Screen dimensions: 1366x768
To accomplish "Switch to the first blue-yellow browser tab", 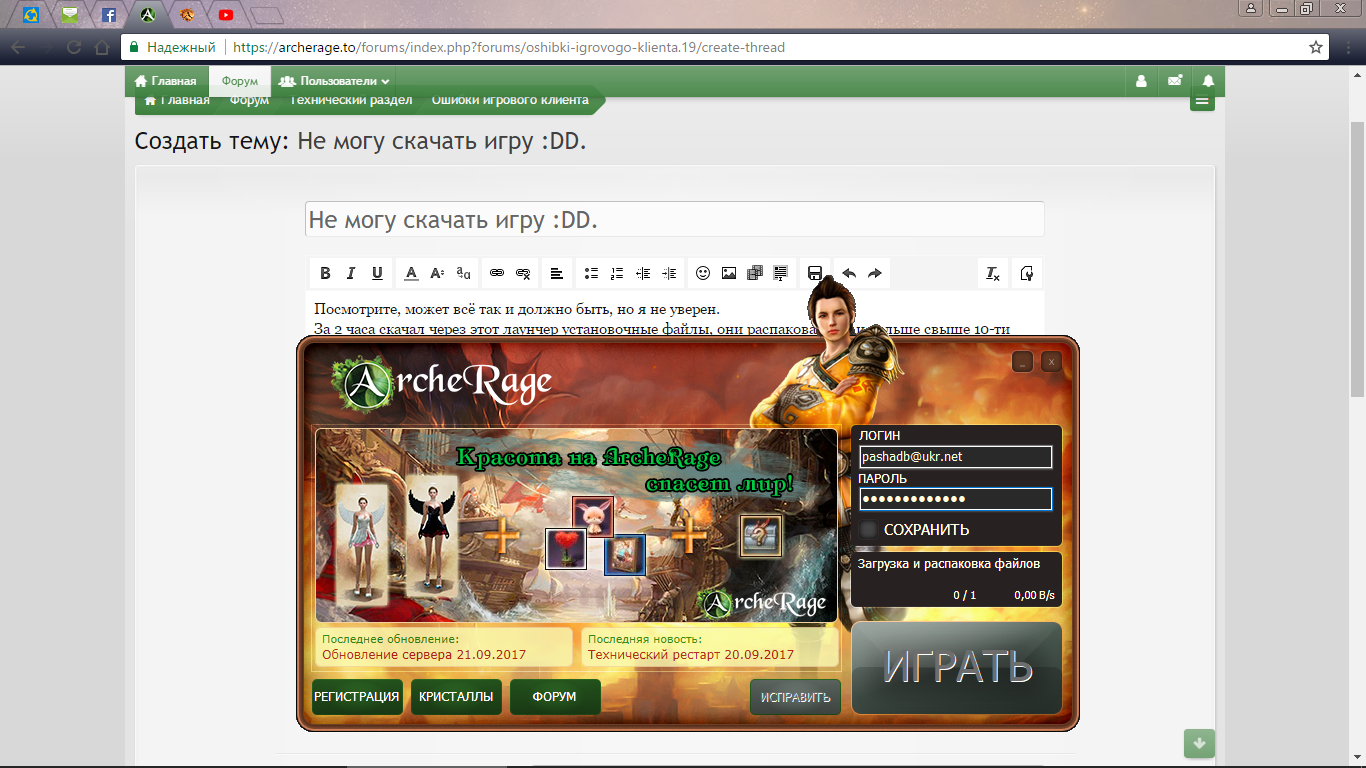I will pos(30,15).
